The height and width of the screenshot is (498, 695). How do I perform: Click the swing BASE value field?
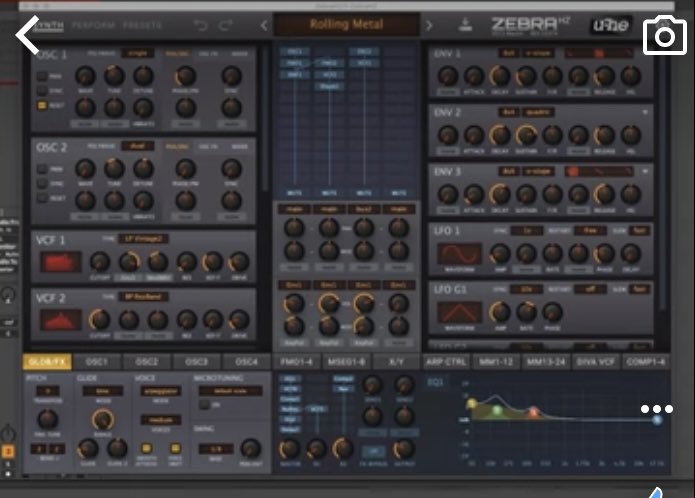216,449
